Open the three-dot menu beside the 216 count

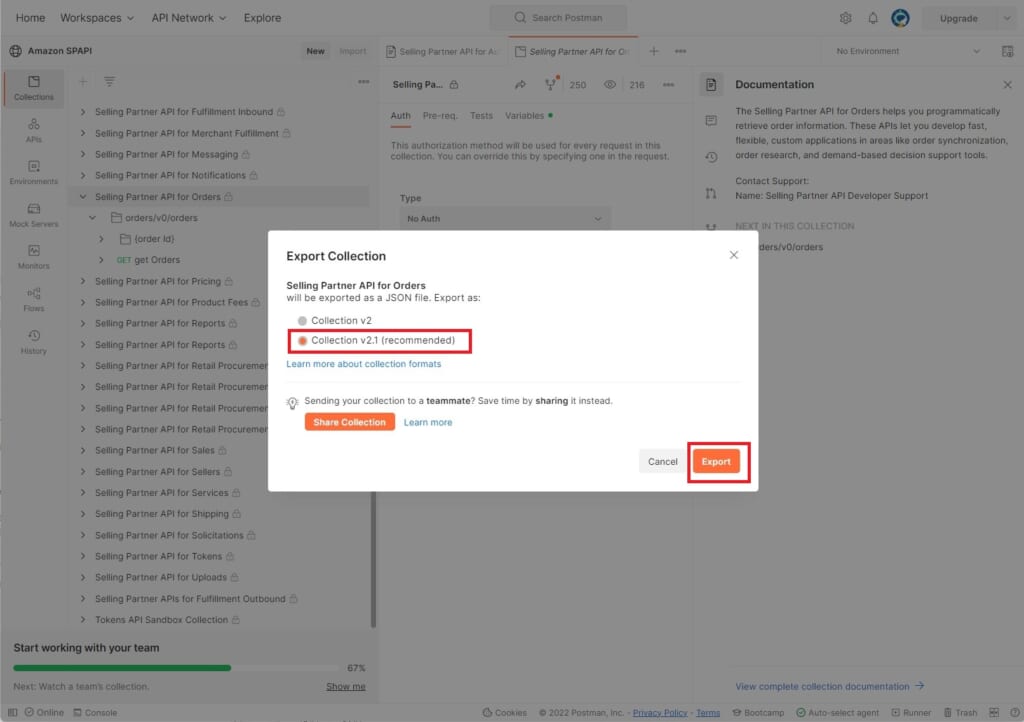(668, 84)
